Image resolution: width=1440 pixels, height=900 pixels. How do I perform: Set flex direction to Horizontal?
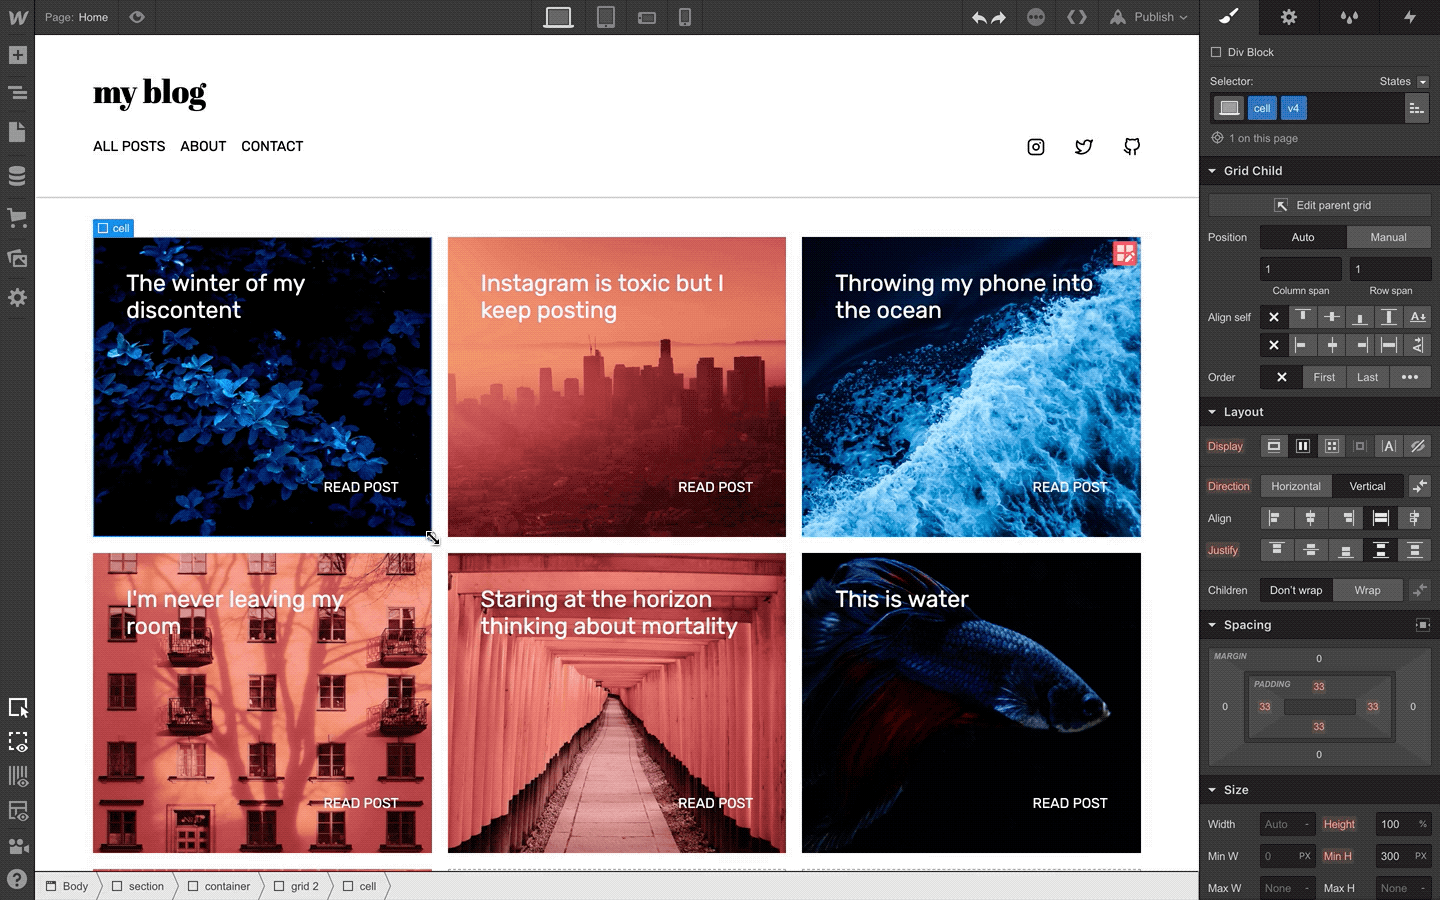1296,486
